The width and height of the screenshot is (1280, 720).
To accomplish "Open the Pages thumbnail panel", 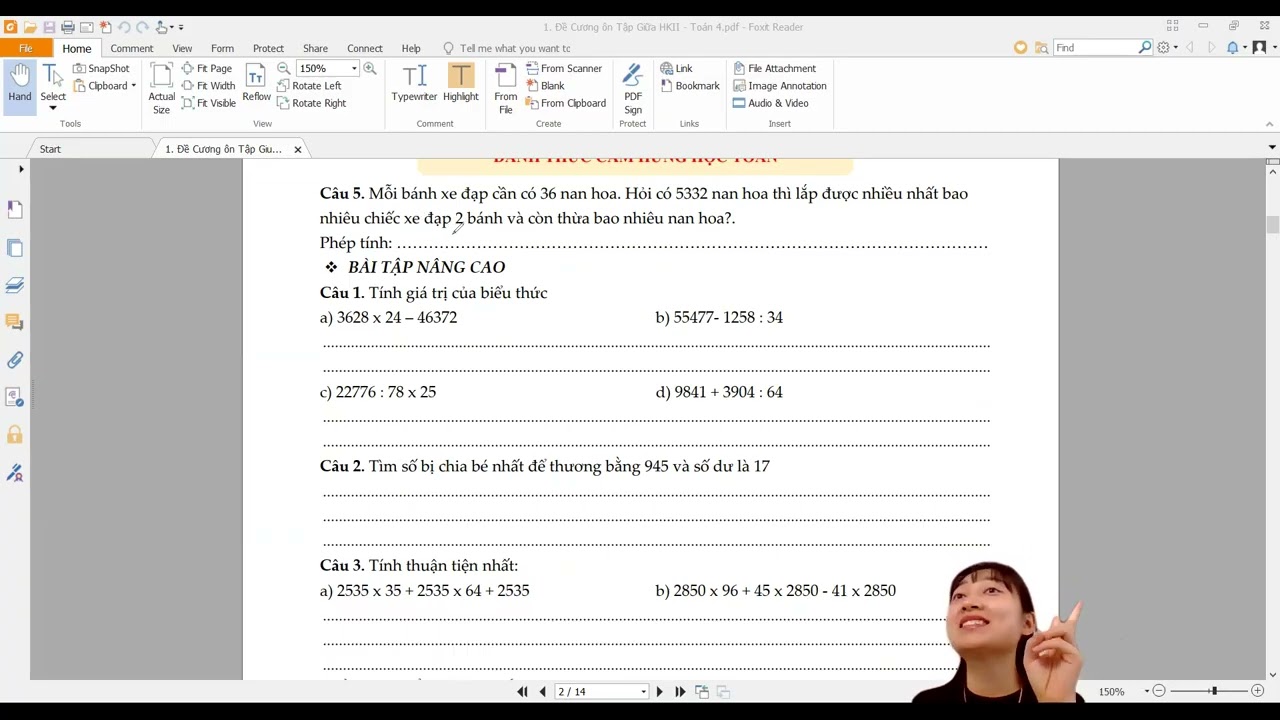I will click(x=15, y=248).
